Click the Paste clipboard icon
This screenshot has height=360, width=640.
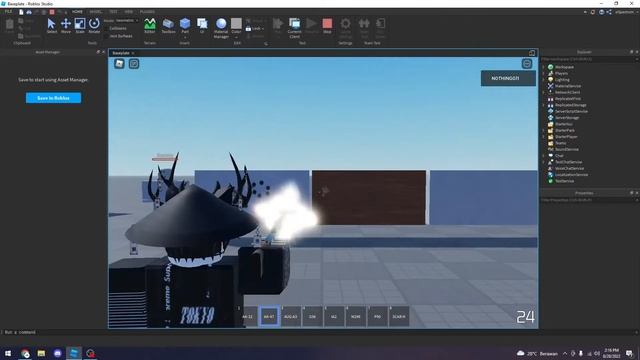pos(9,25)
